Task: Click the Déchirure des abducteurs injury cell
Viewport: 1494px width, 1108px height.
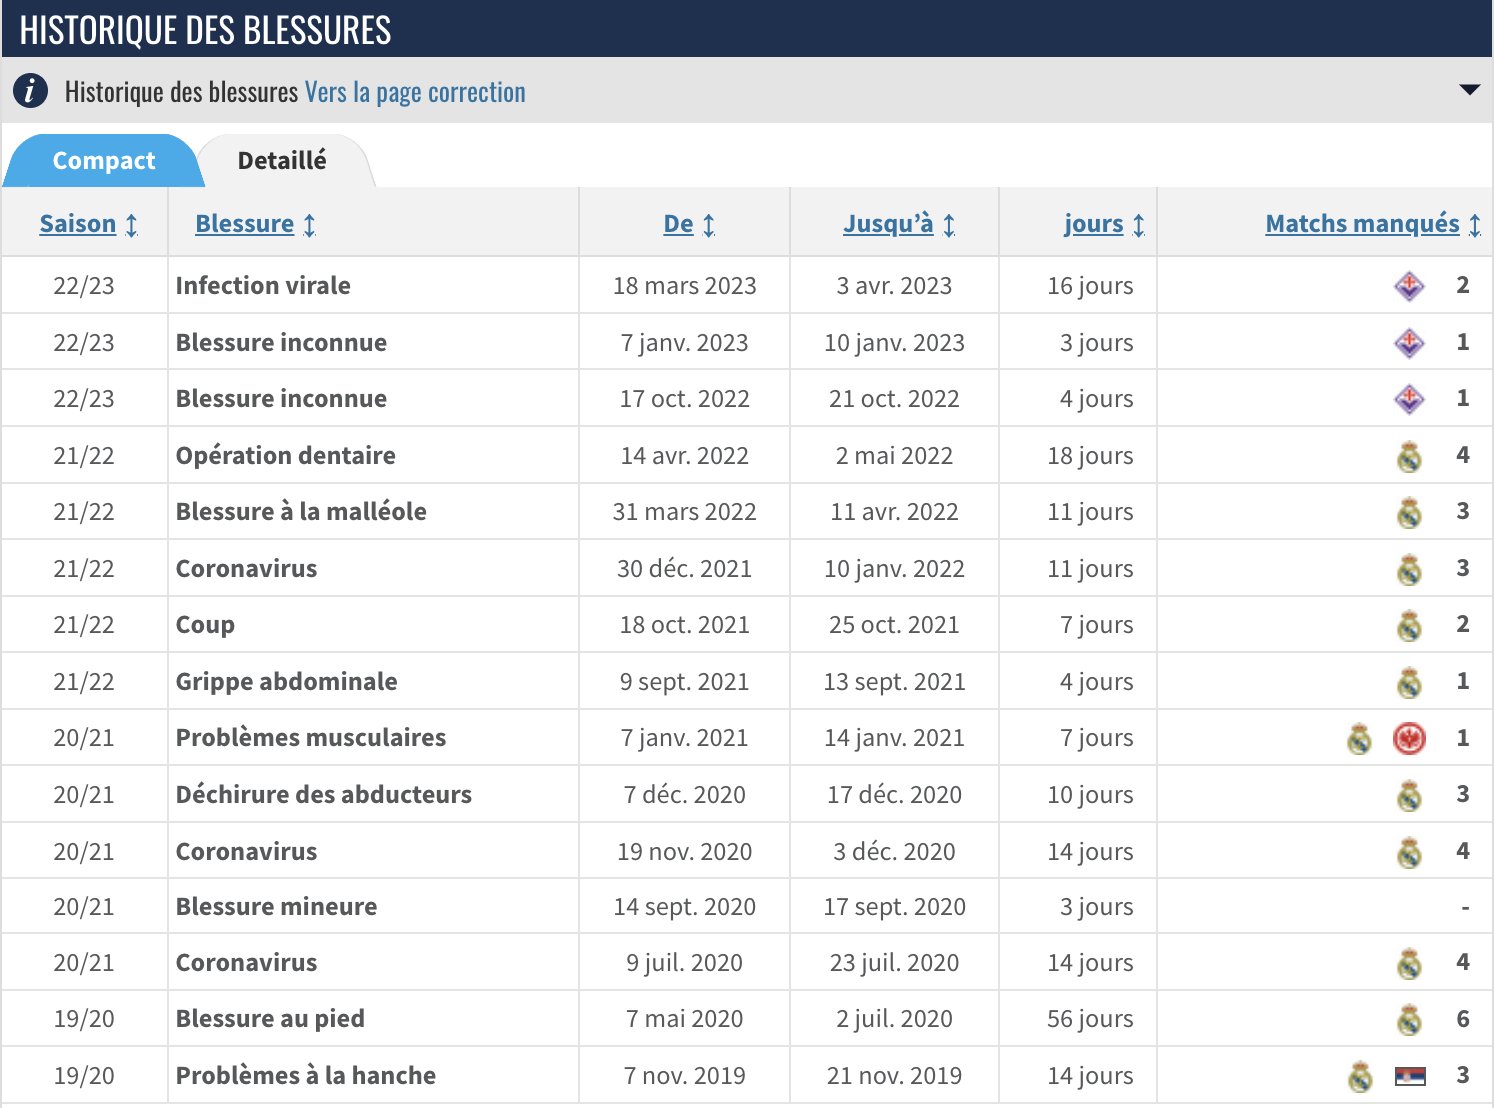Action: click(324, 795)
